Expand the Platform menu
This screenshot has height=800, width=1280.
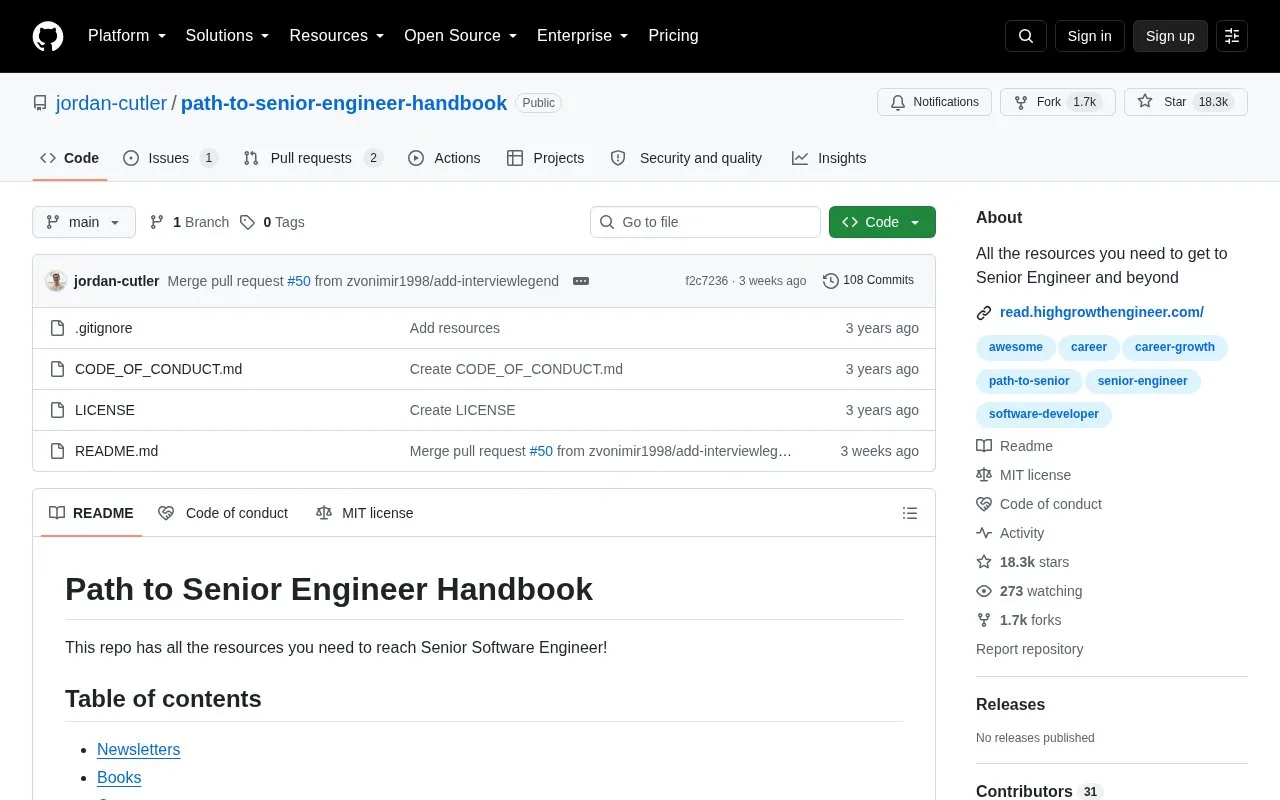click(127, 36)
